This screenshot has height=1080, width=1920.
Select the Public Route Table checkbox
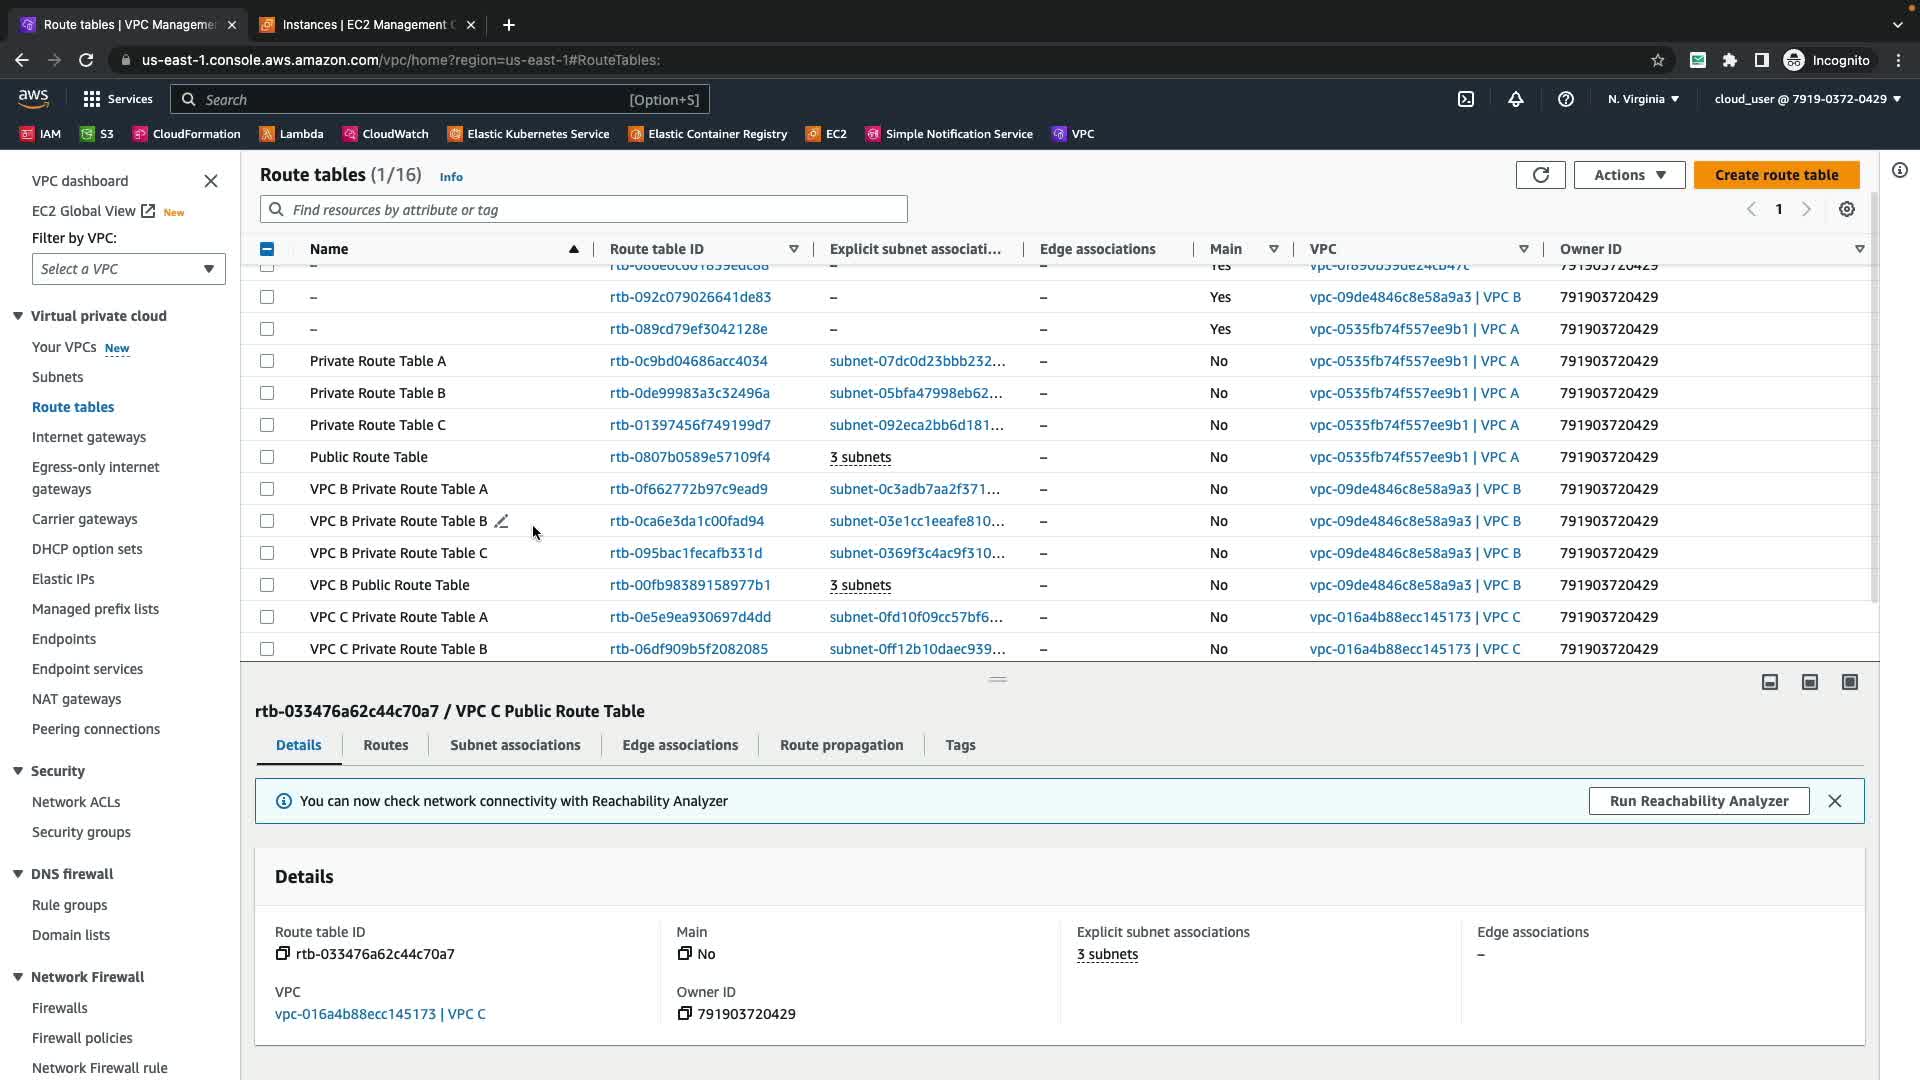(267, 457)
